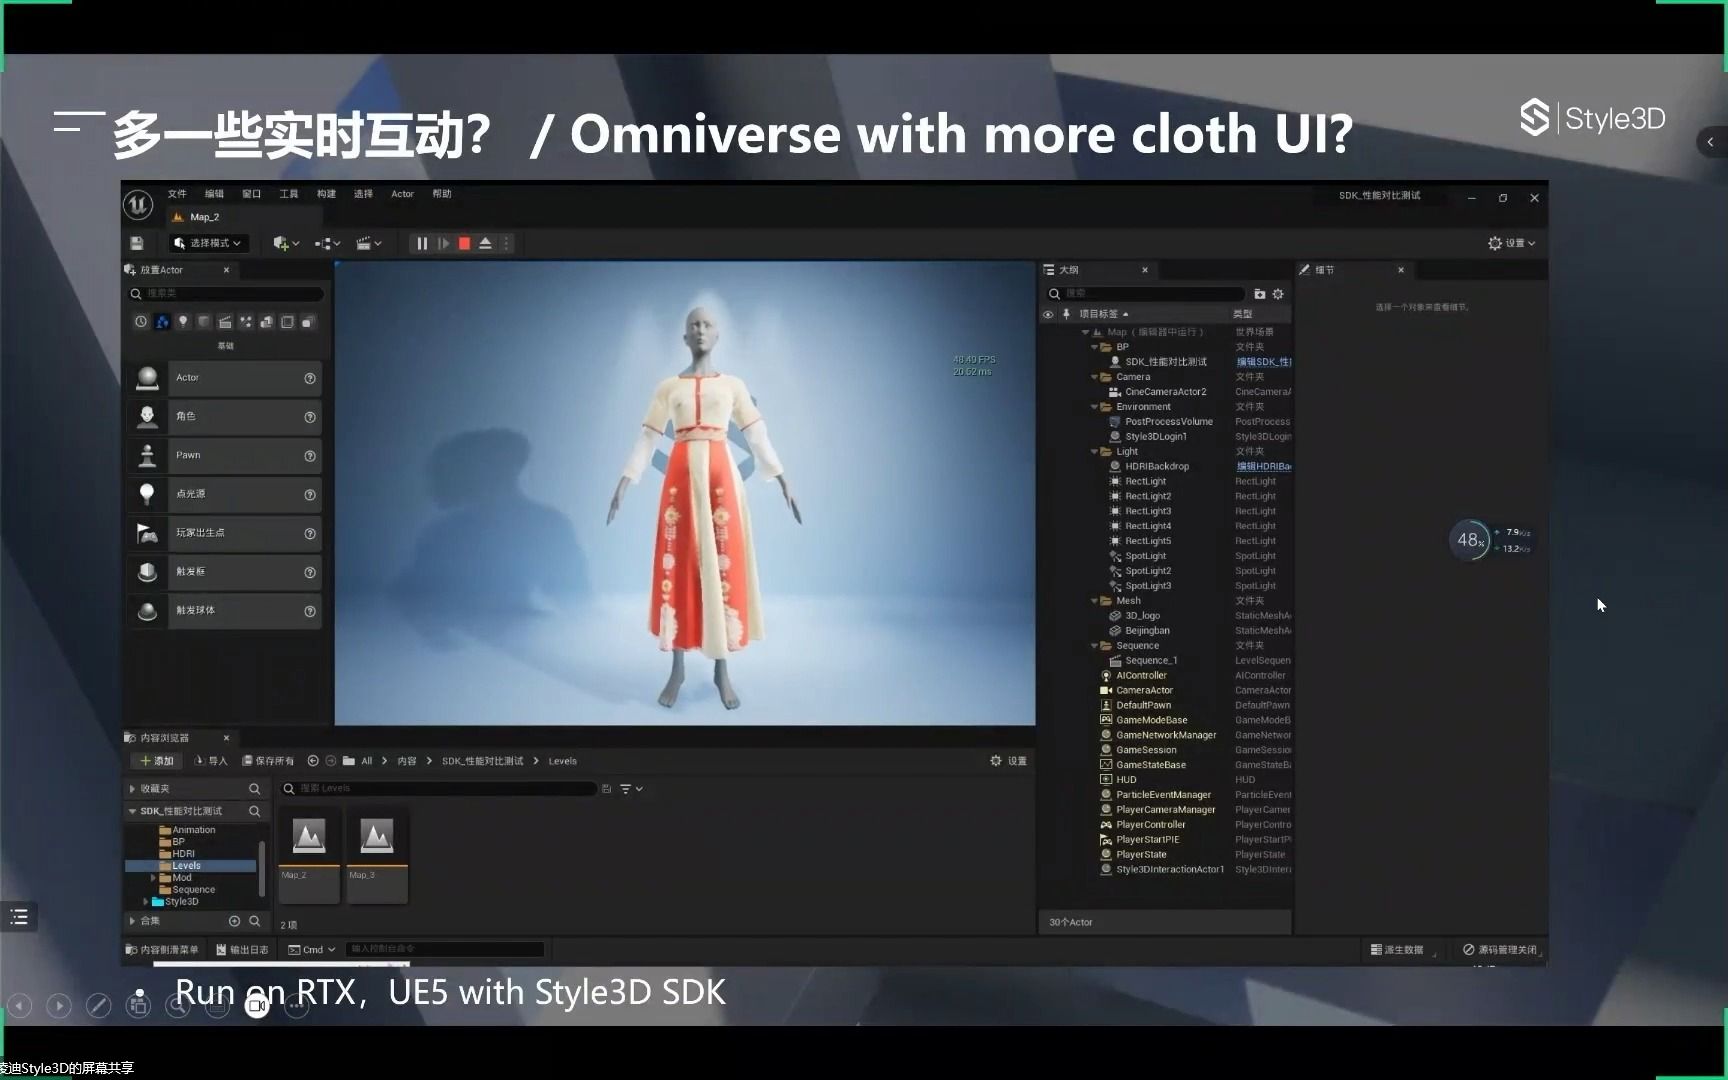1728x1080 pixels.
Task: Click help icon beside 玩家出生点
Action: point(310,534)
